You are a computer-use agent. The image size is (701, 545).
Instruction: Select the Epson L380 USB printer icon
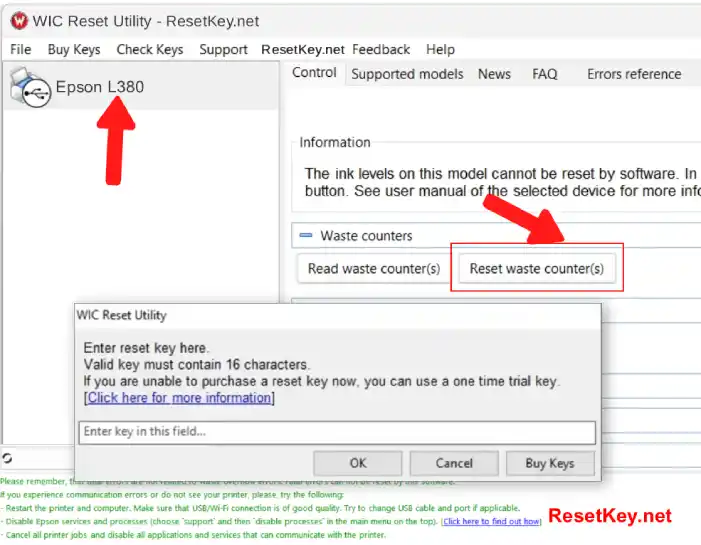click(30, 87)
